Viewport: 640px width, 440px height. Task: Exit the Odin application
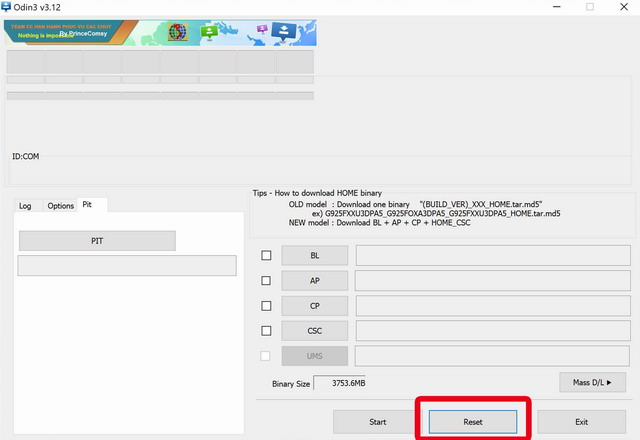[x=582, y=422]
